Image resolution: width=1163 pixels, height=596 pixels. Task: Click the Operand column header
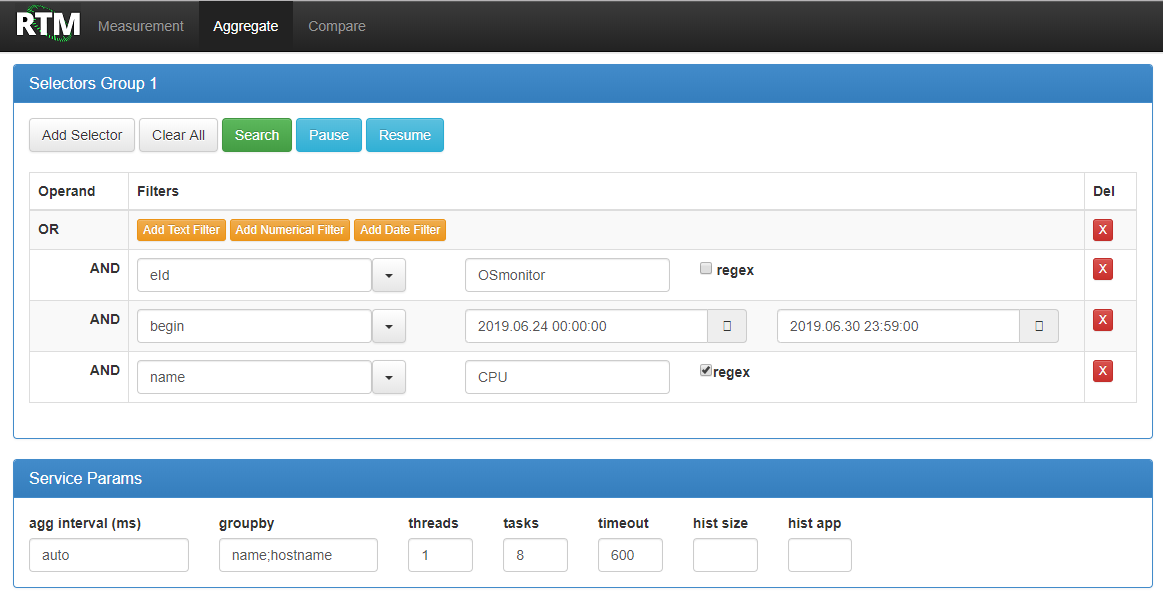point(67,191)
